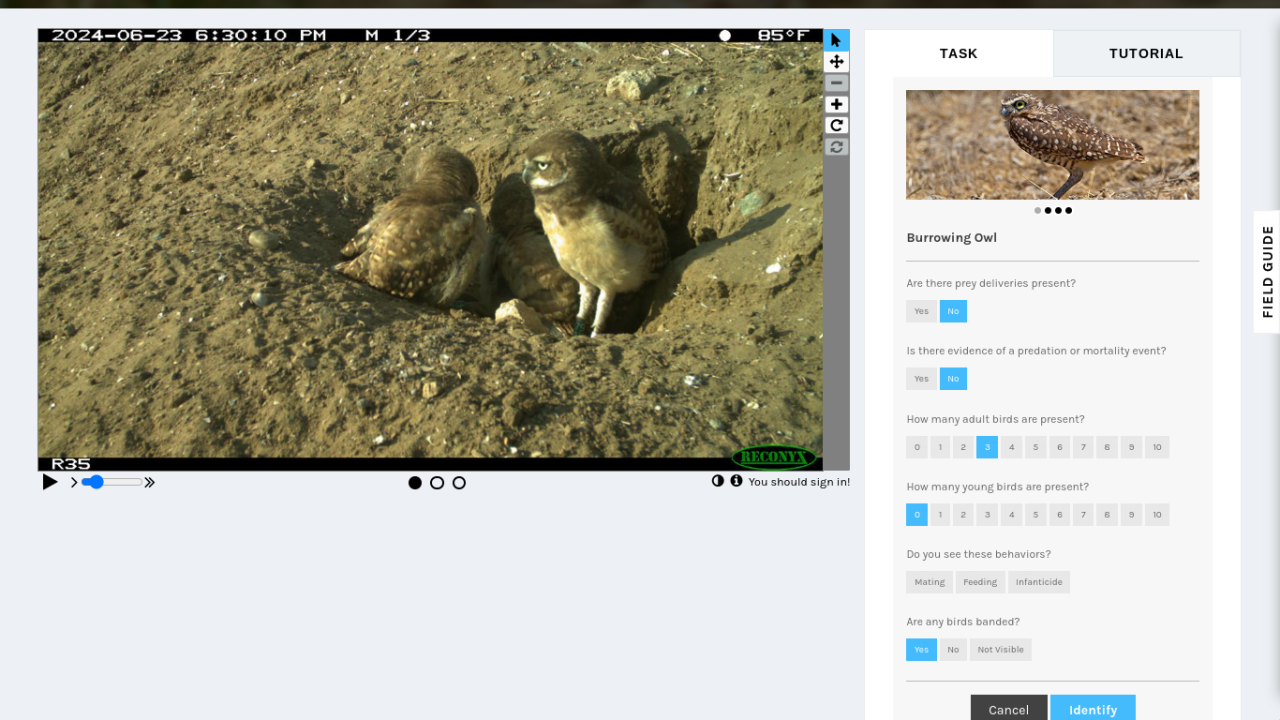Show the second frame of the sequence
Screen dimensions: 1280x720
(437, 483)
